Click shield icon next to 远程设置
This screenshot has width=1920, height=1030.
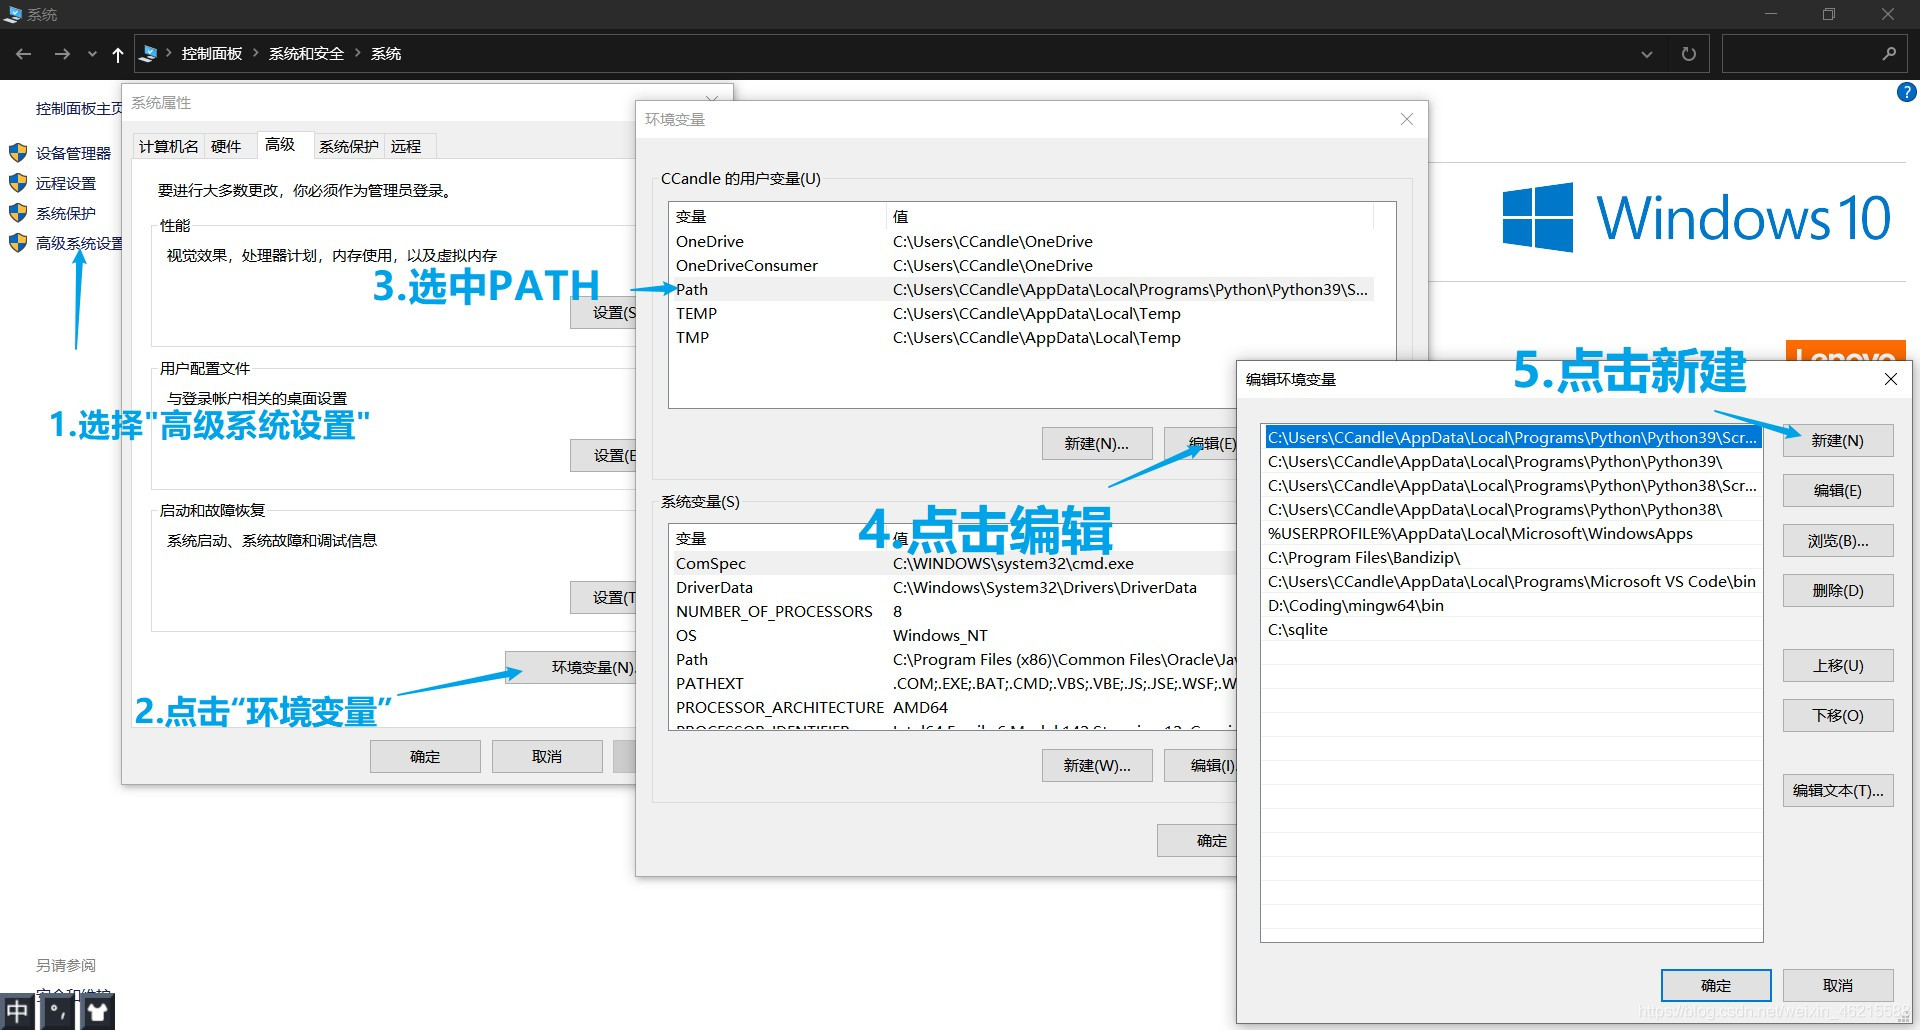[x=18, y=183]
